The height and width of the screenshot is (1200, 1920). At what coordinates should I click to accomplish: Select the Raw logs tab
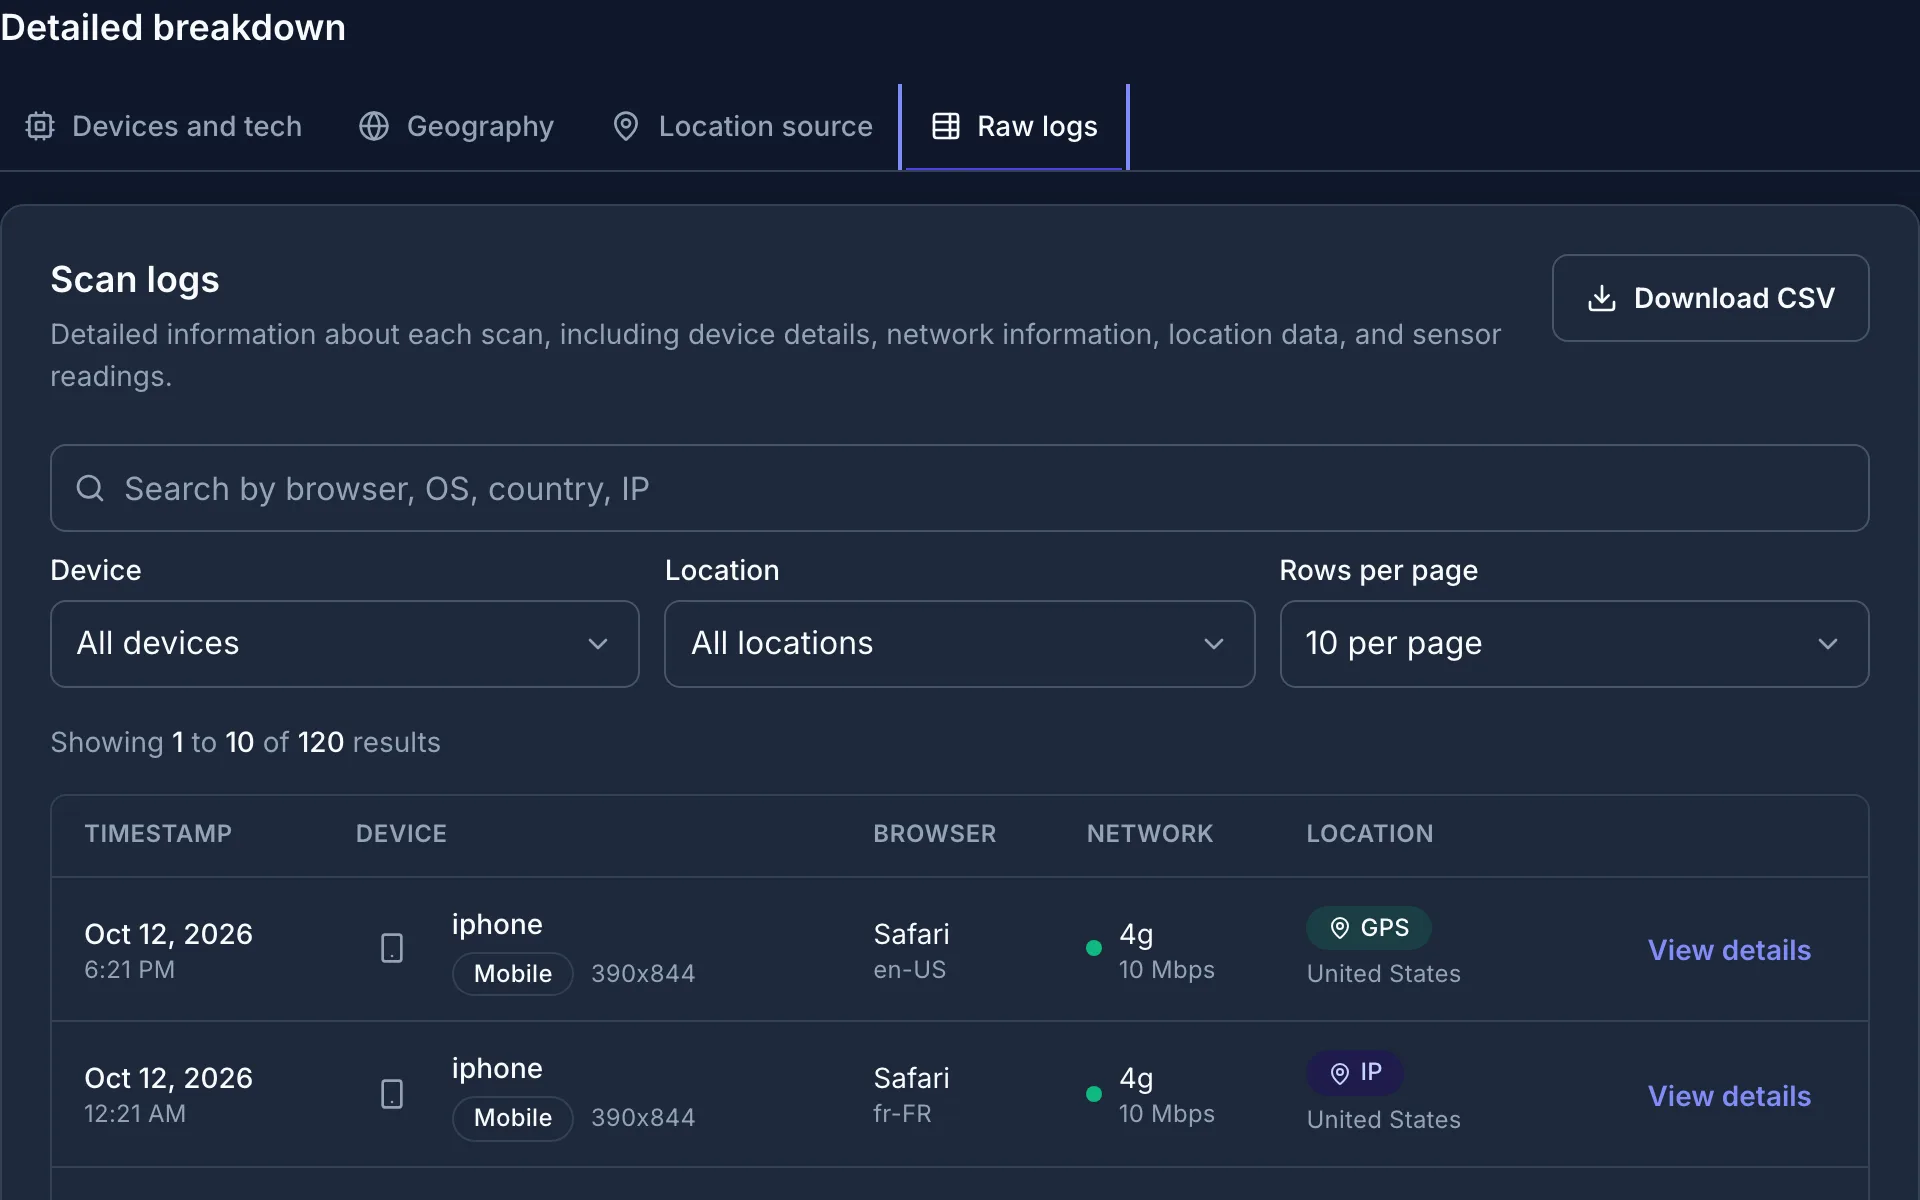tap(1014, 126)
